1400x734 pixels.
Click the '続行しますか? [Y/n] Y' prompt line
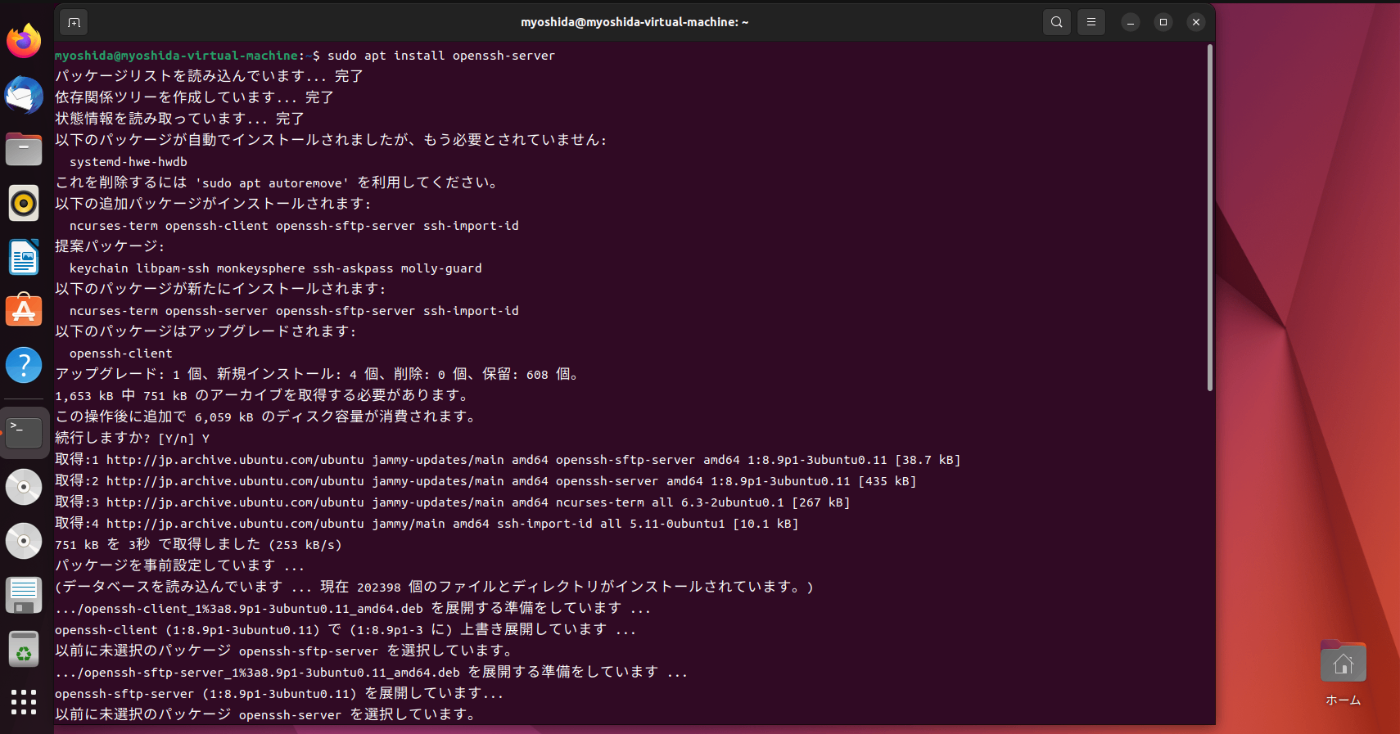[x=132, y=438]
